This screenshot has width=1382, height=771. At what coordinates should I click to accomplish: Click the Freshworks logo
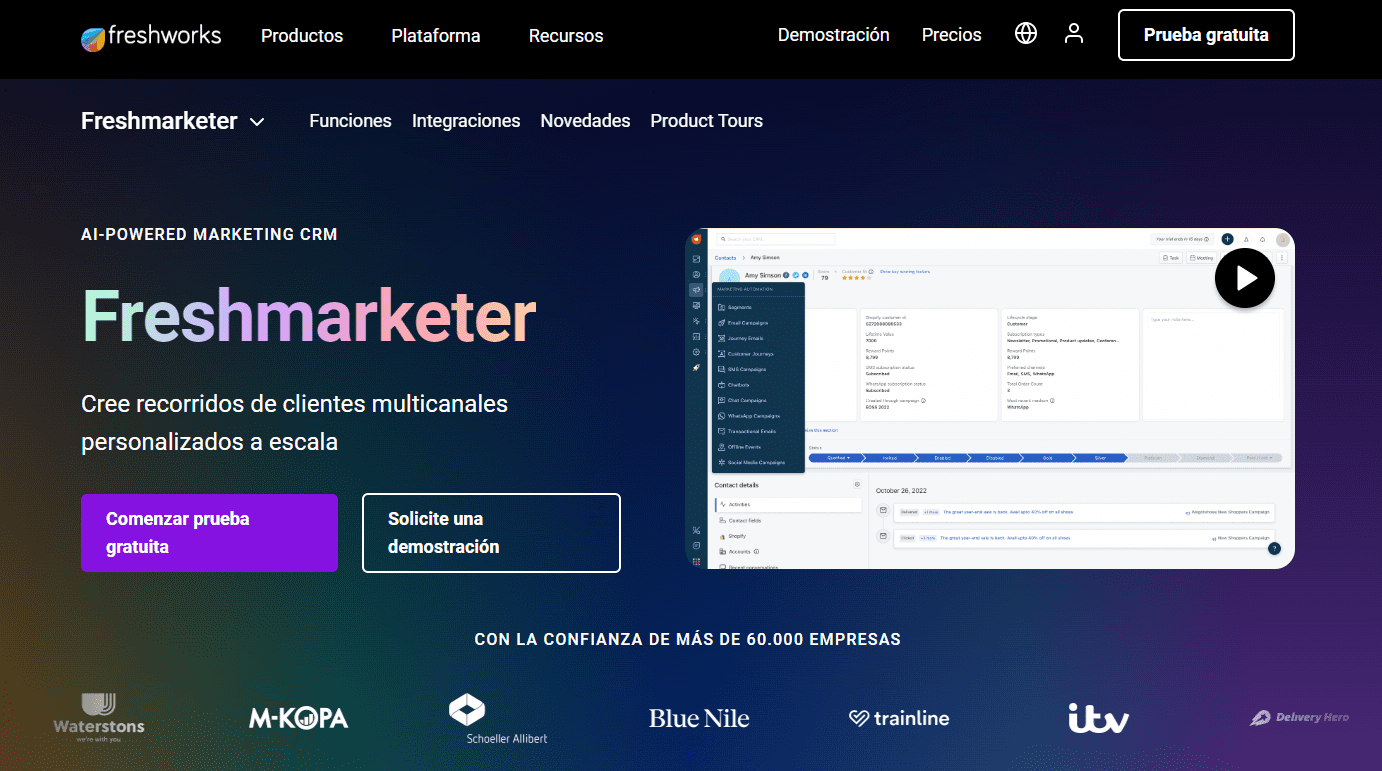(x=150, y=36)
